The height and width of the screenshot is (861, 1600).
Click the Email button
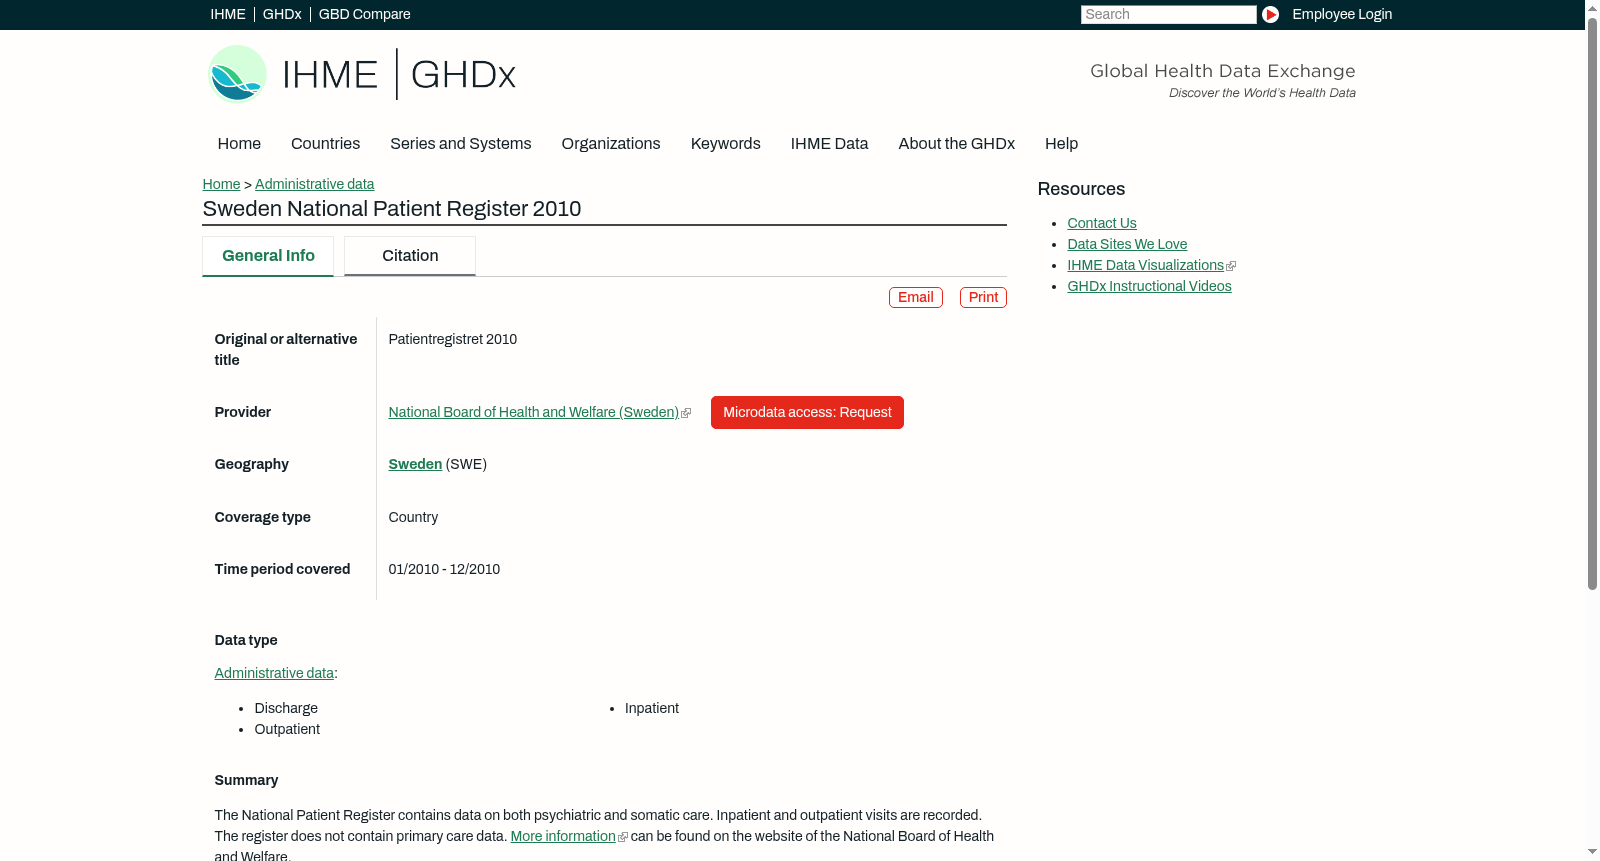pos(916,297)
